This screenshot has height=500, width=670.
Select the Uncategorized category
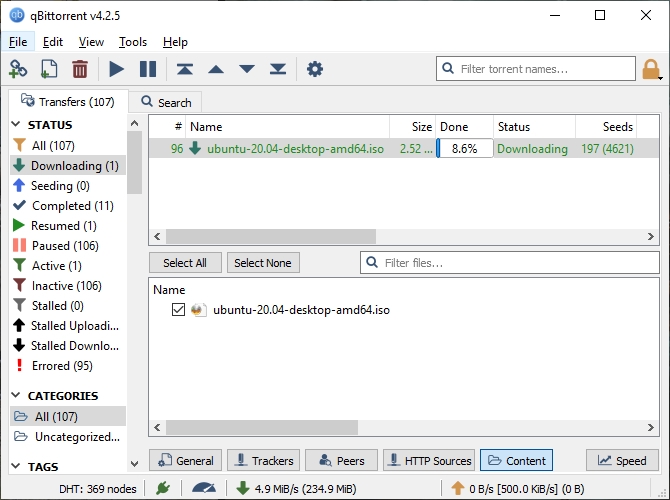[x=68, y=436]
